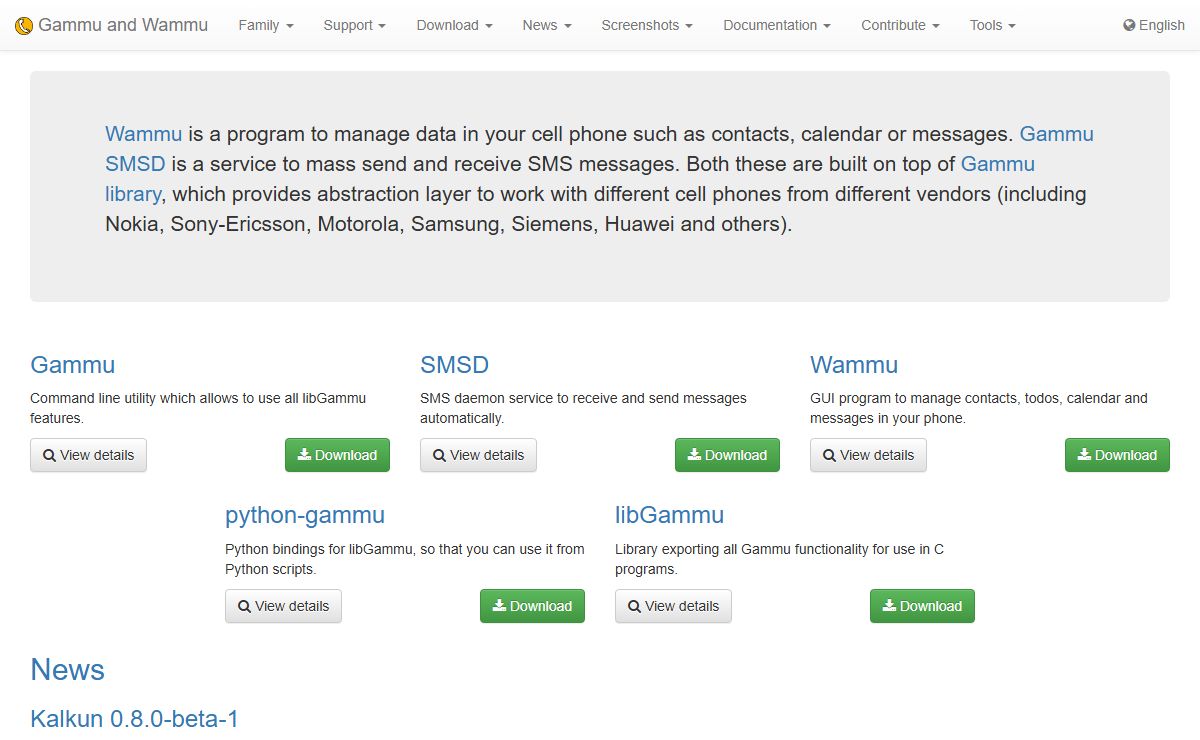Open the News navigation menu
Viewport: 1200px width, 740px height.
547,25
